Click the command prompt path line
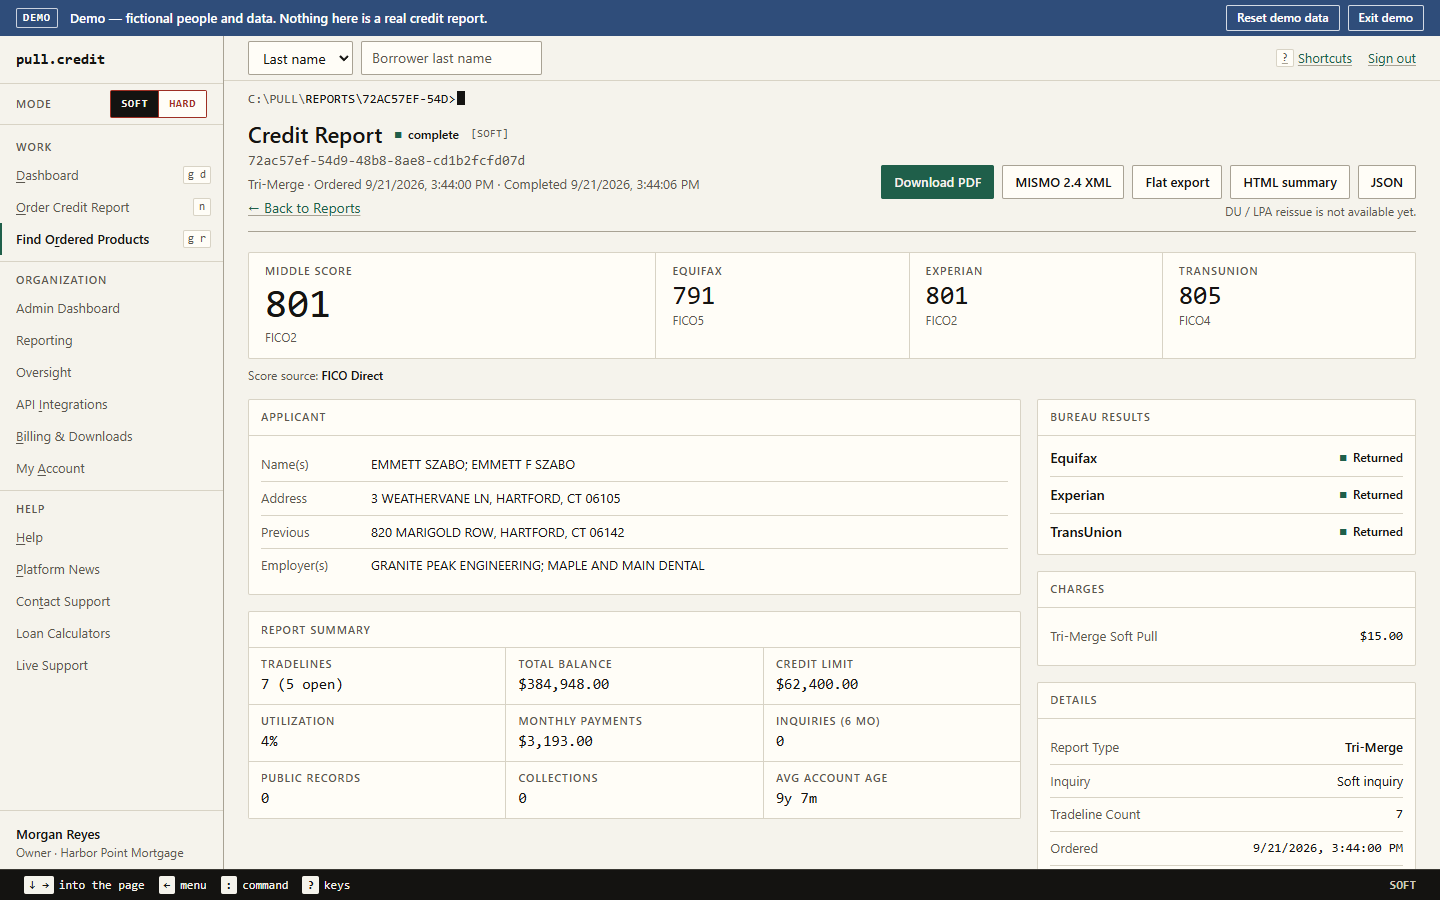This screenshot has height=900, width=1440. point(356,98)
